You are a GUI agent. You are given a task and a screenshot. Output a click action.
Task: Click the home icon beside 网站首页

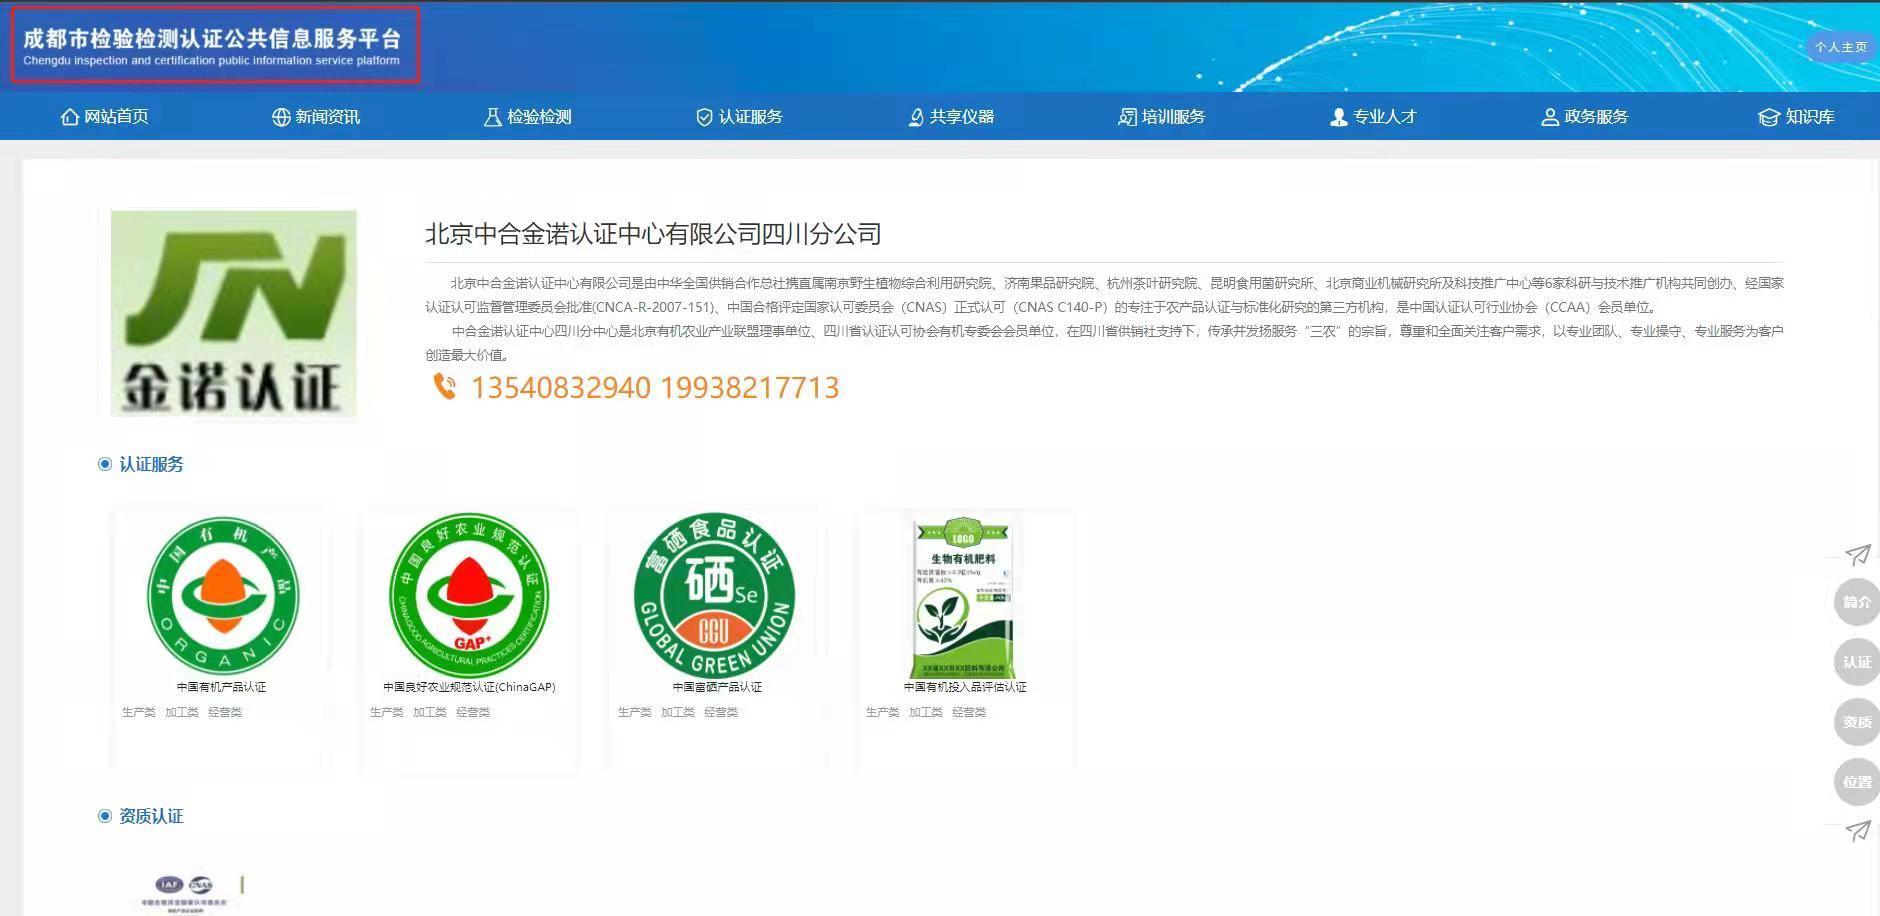(70, 116)
